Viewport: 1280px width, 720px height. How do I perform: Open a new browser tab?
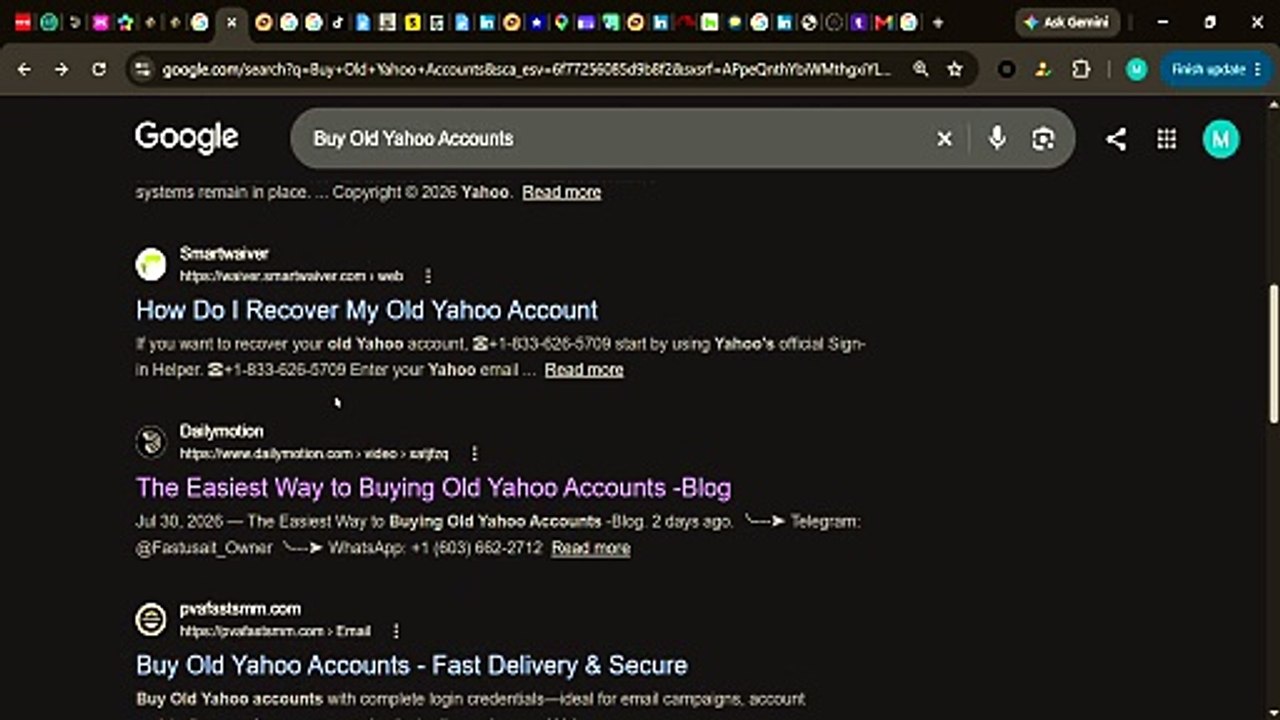(937, 22)
